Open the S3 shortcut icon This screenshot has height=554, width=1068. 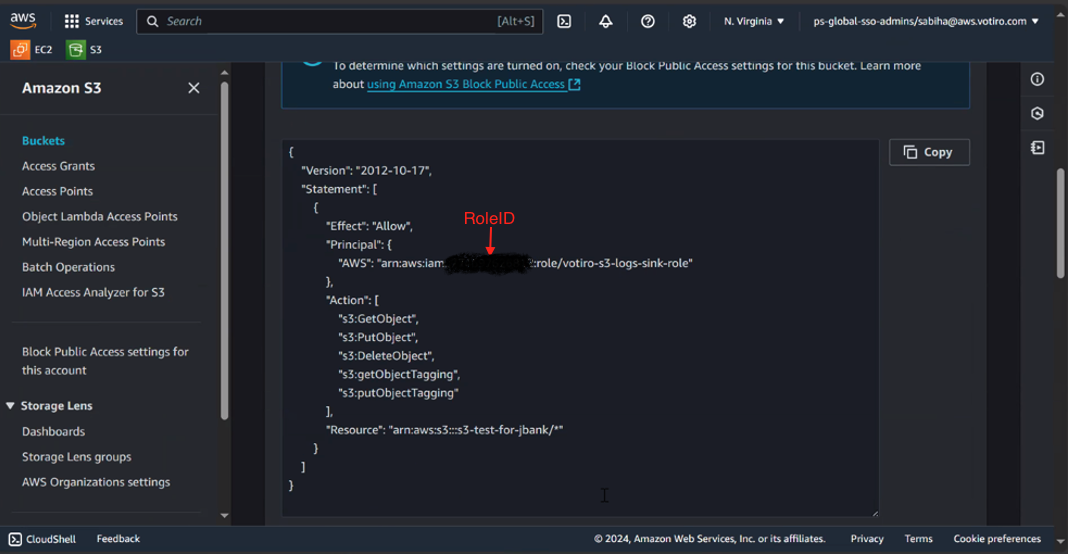(84, 49)
